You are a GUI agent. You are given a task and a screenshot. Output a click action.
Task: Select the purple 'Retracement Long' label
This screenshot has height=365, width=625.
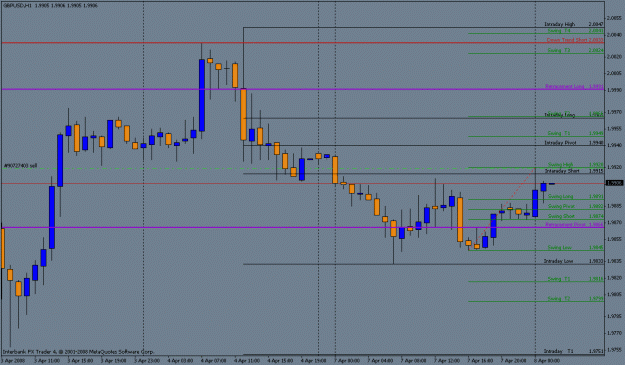[x=565, y=86]
